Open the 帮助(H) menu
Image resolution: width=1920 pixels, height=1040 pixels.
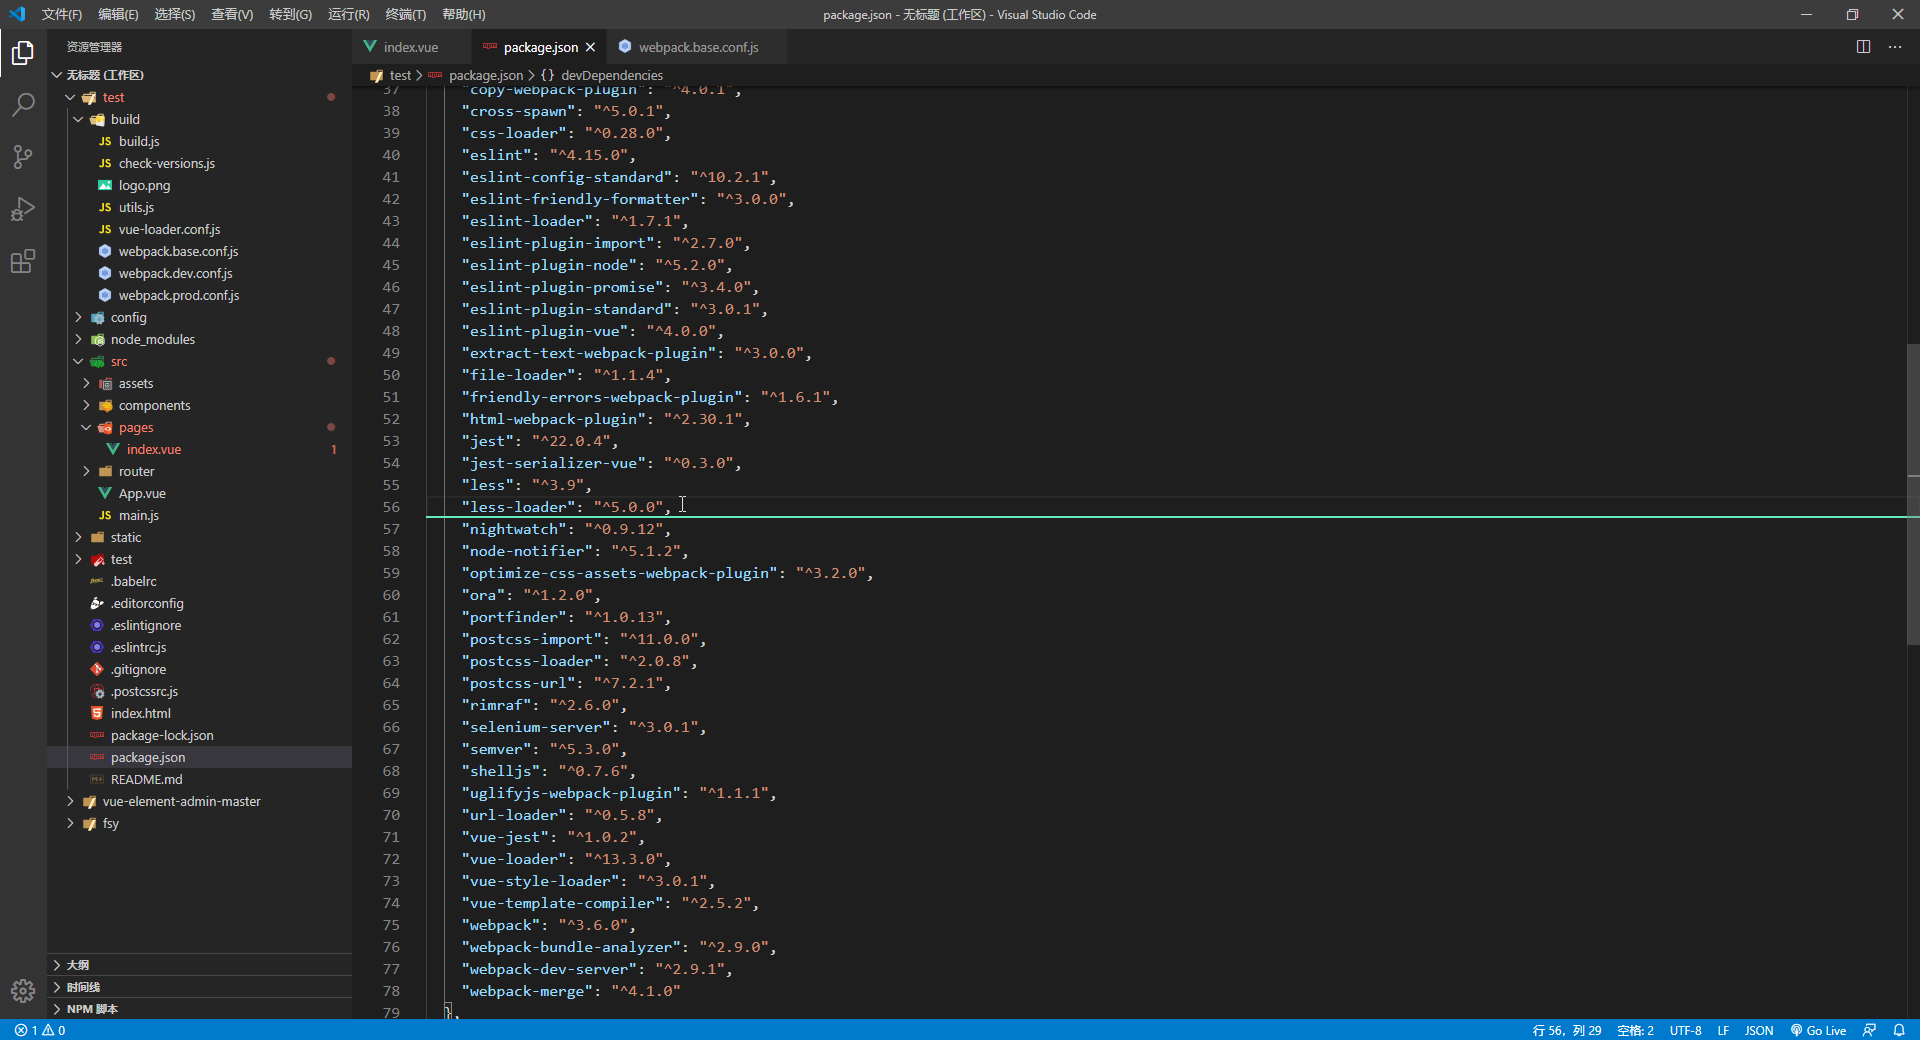pyautogui.click(x=463, y=14)
